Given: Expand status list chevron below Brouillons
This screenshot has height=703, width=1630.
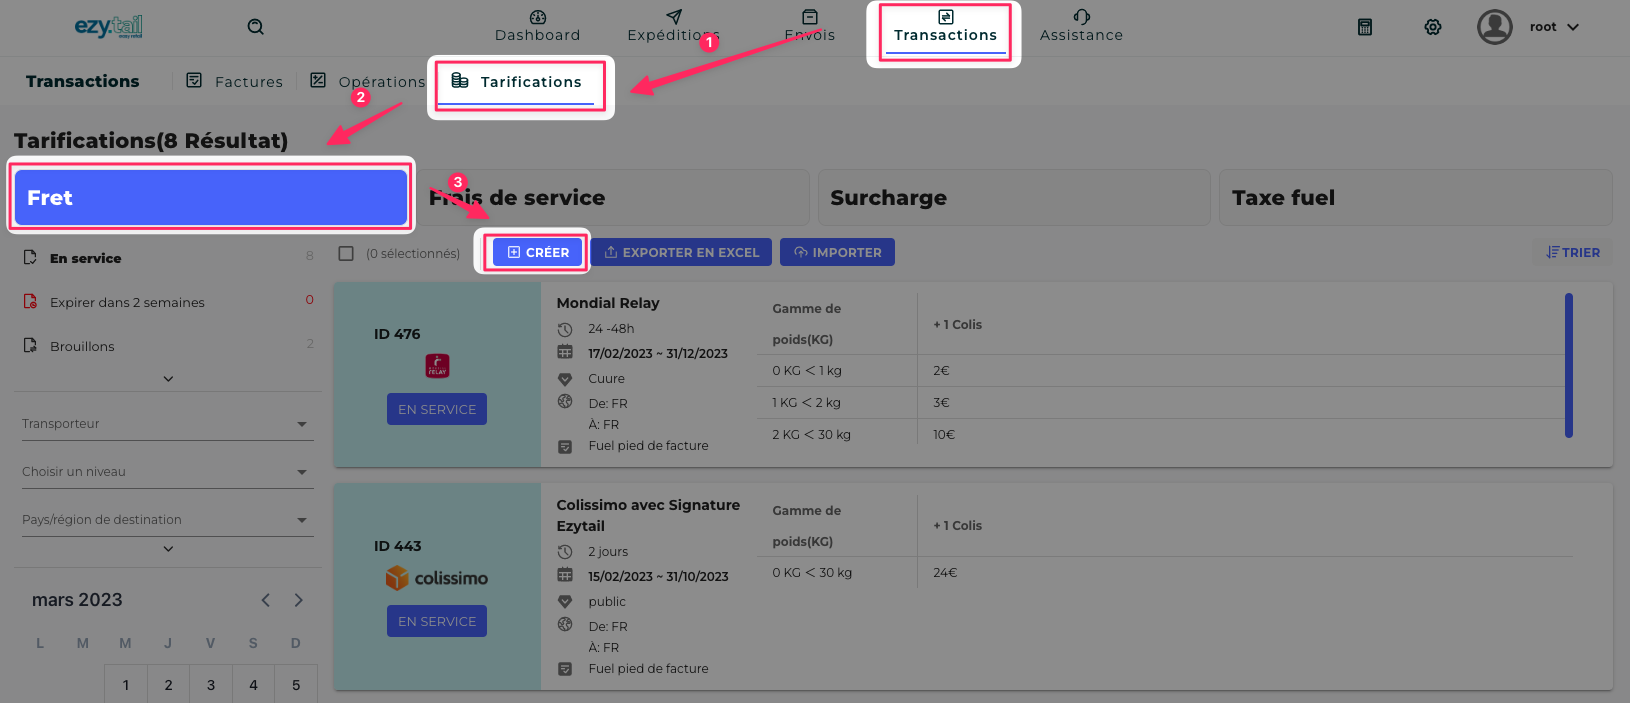Looking at the screenshot, I should (168, 379).
